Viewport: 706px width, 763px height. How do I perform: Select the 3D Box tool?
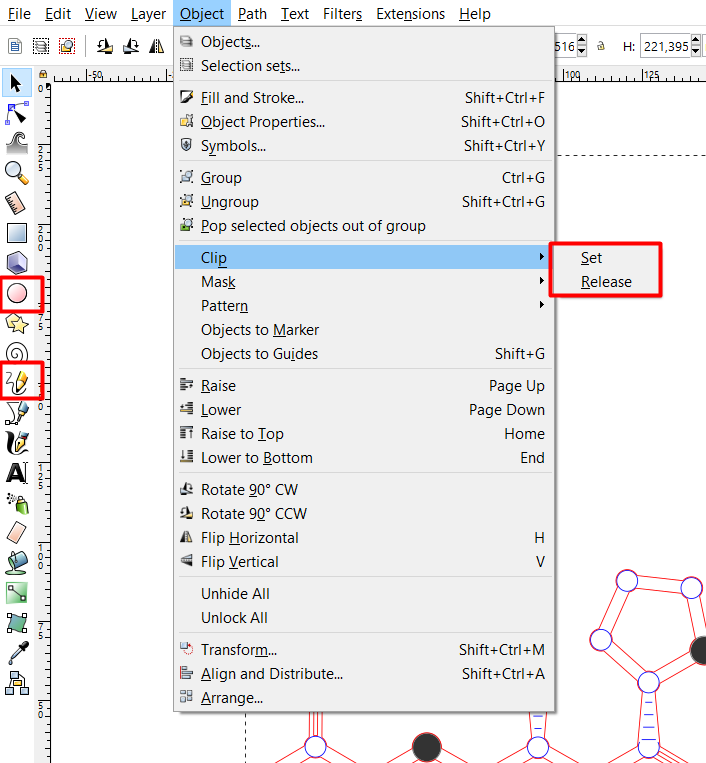(x=17, y=263)
